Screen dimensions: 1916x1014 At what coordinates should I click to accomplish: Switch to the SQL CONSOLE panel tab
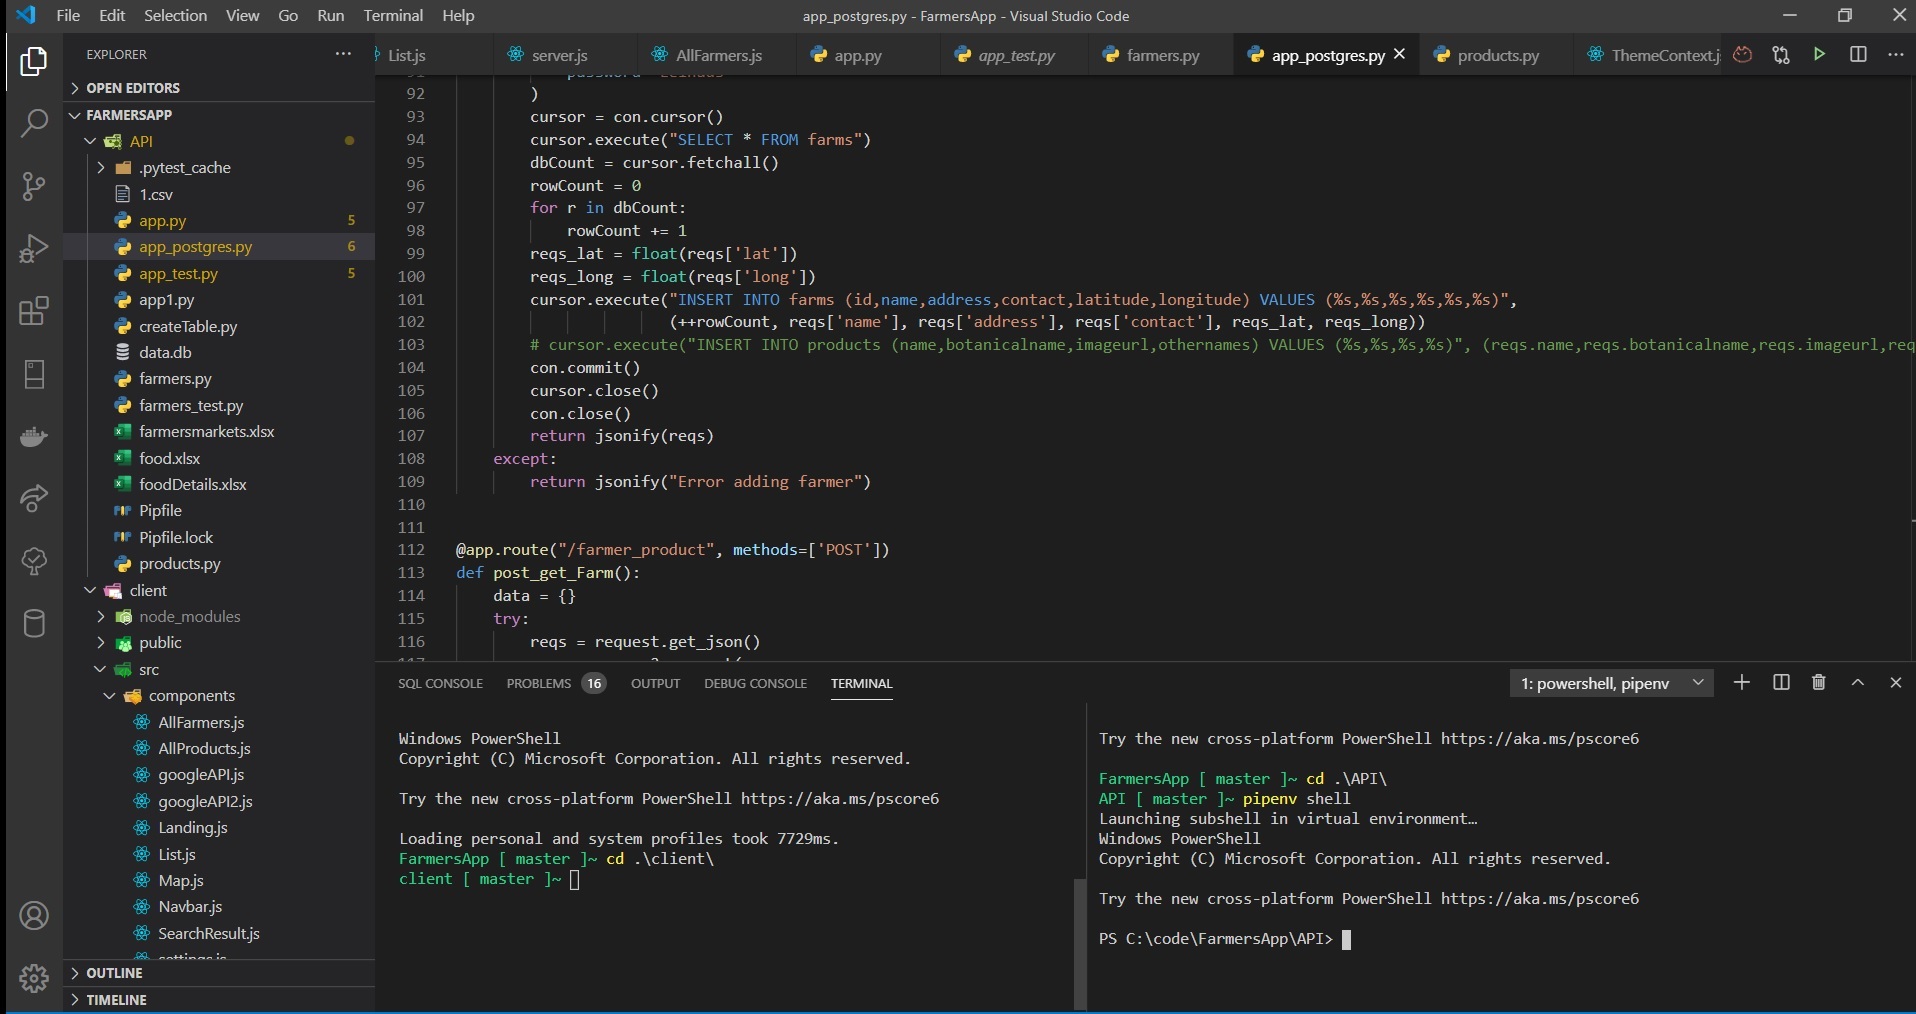[x=440, y=683]
